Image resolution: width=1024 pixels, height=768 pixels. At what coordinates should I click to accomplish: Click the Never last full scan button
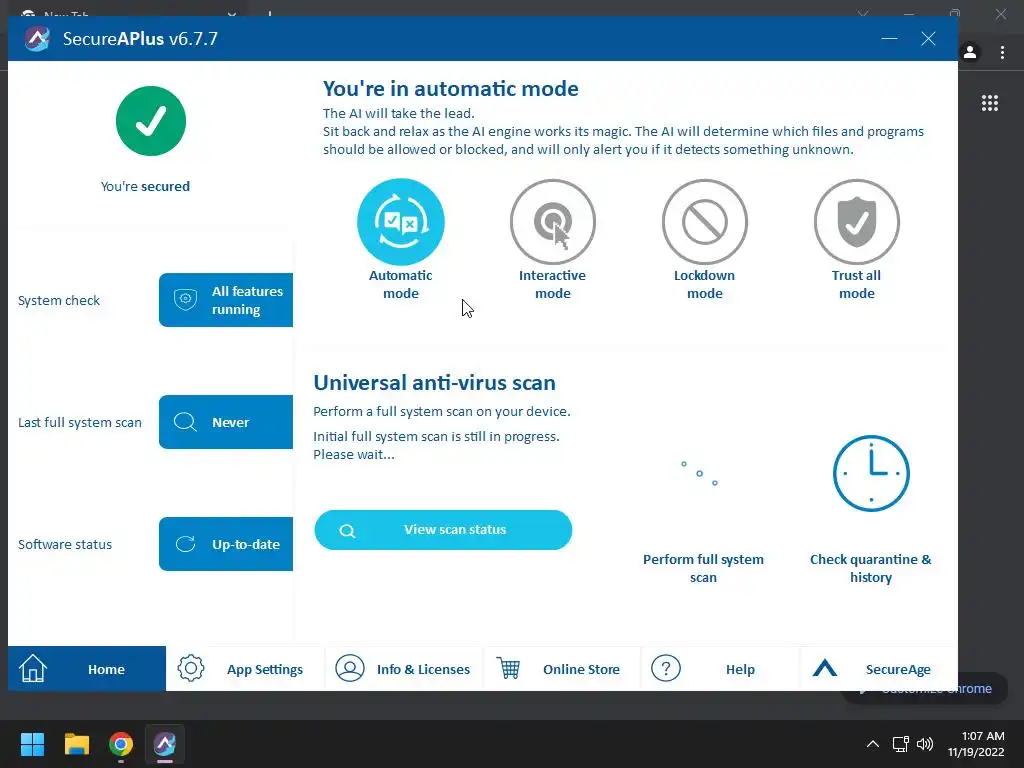click(226, 422)
